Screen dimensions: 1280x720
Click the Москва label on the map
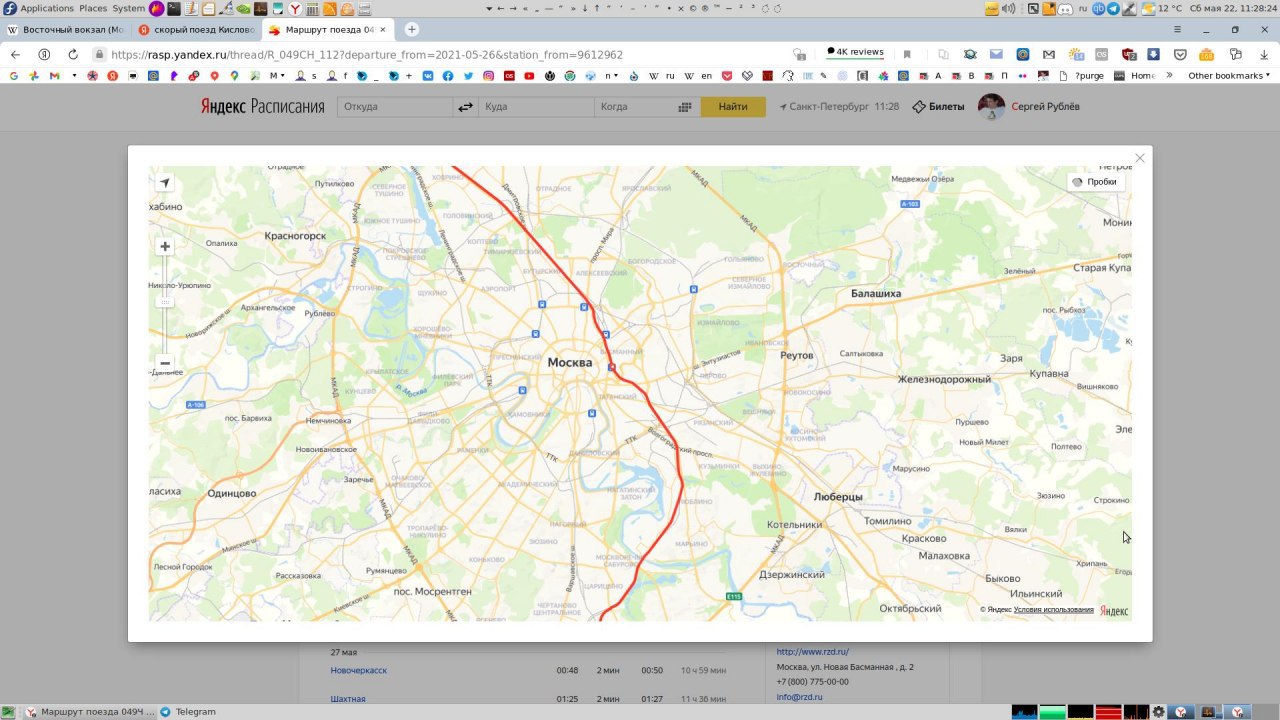pyautogui.click(x=570, y=362)
